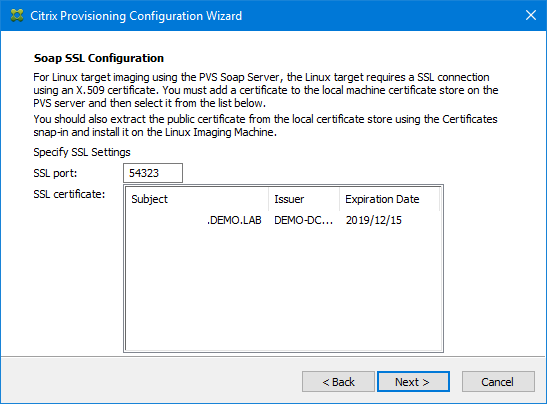The image size is (547, 404).
Task: Proceed with the Next button
Action: pyautogui.click(x=413, y=382)
